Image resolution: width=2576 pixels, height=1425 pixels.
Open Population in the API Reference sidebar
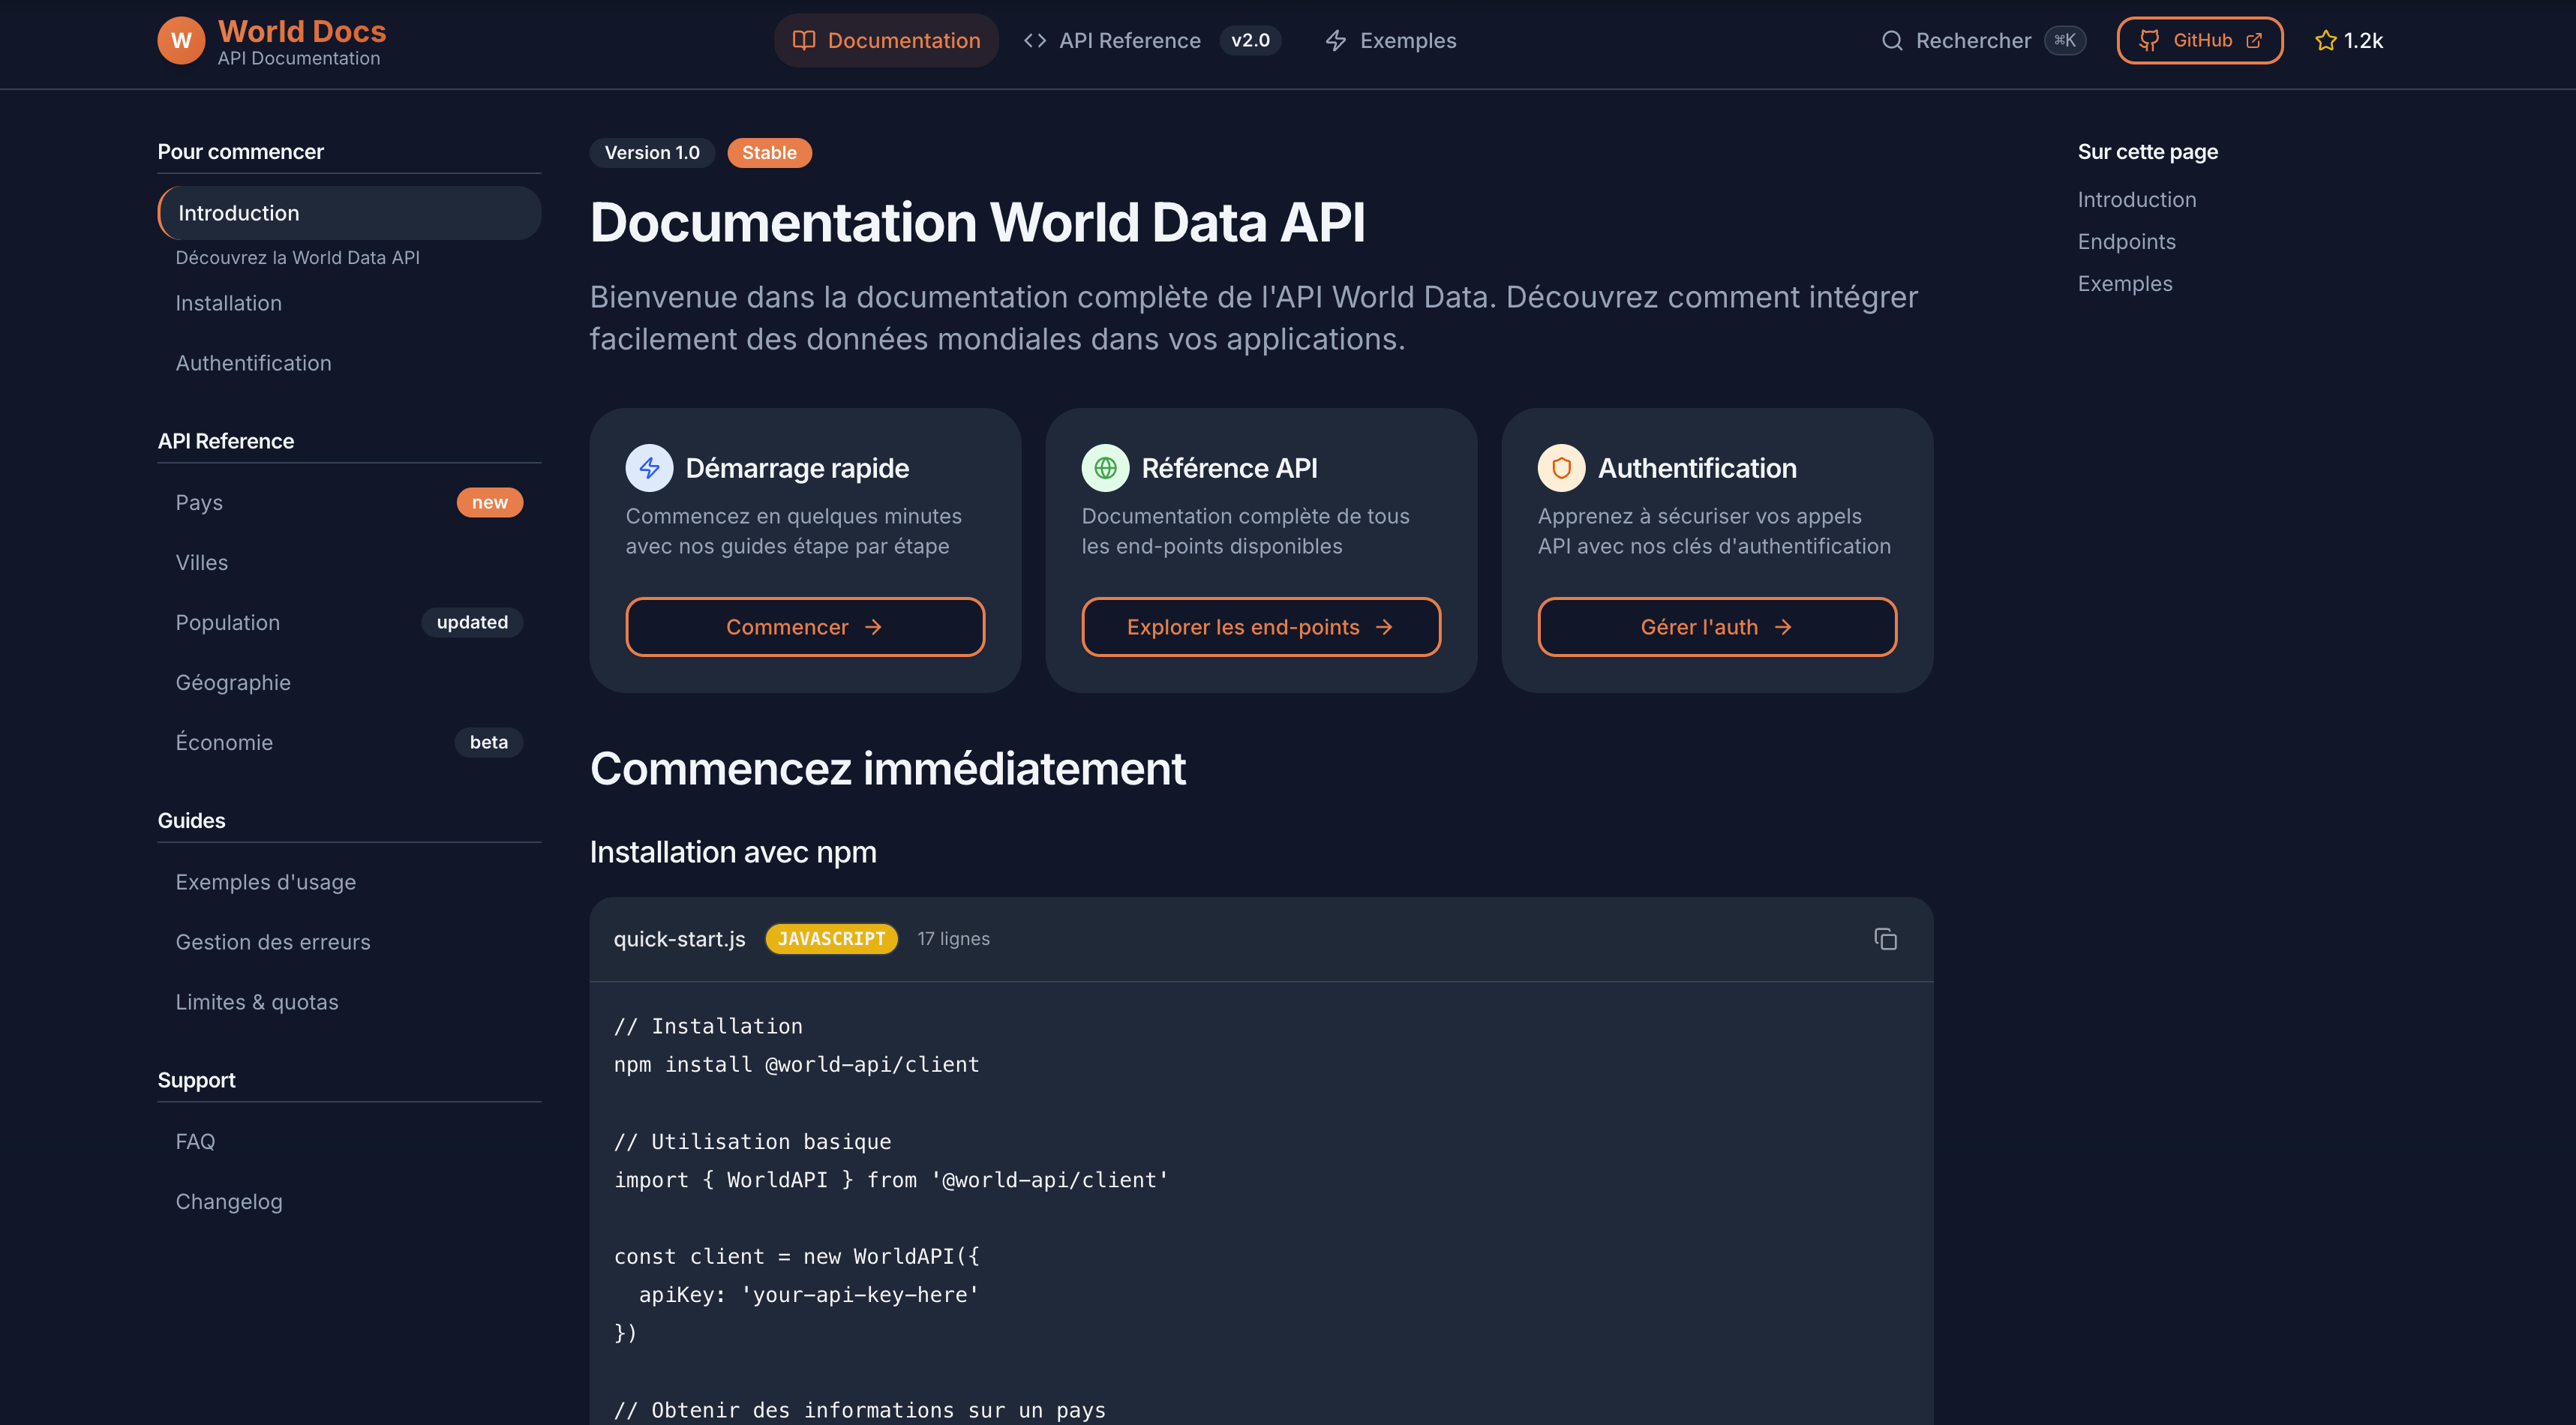(228, 623)
